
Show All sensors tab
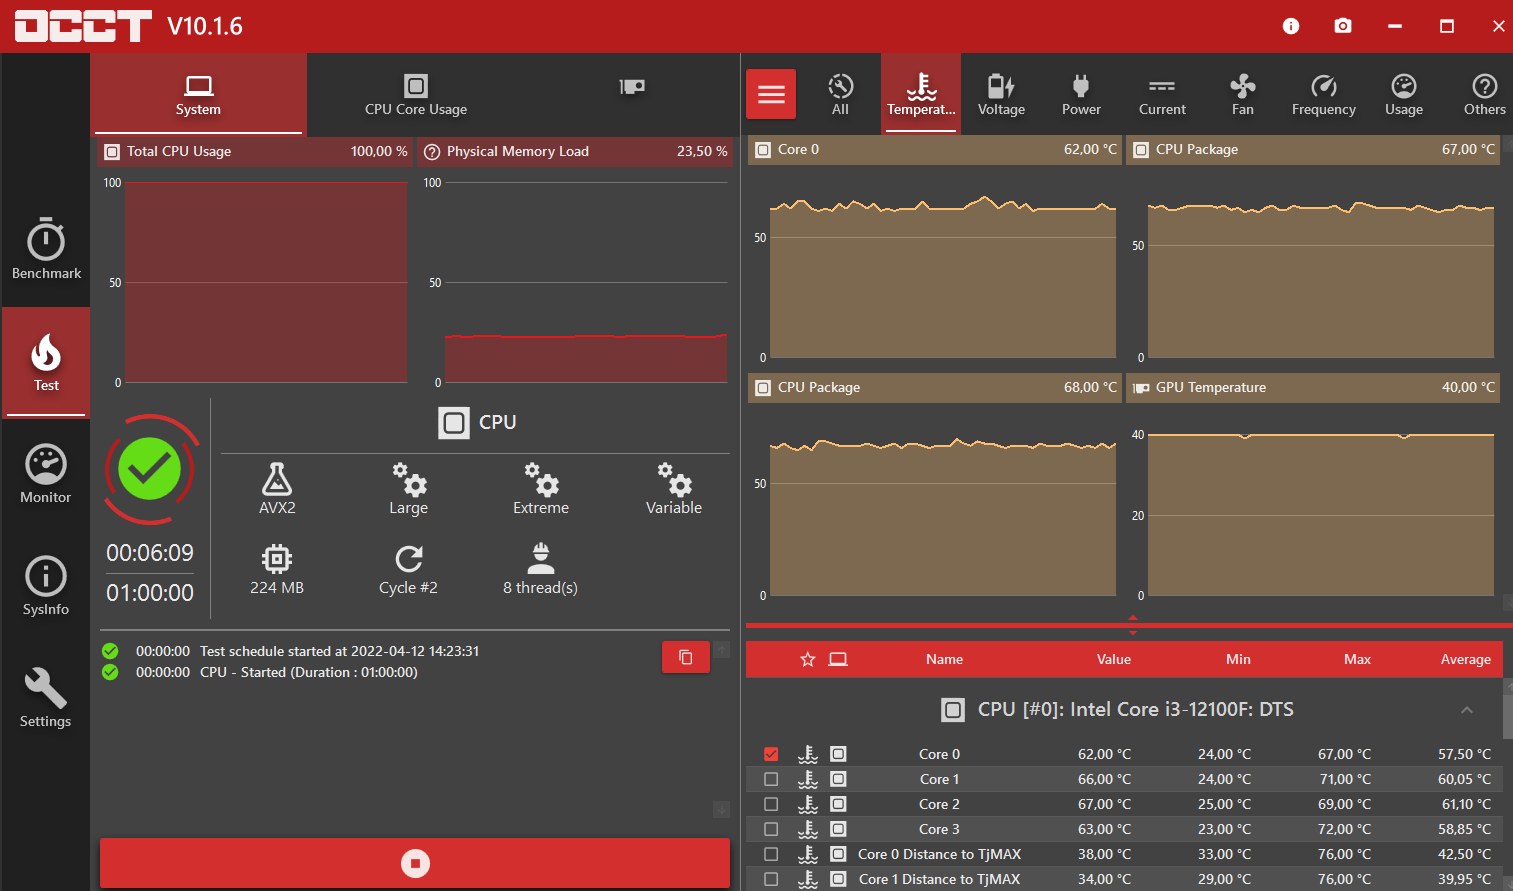840,94
